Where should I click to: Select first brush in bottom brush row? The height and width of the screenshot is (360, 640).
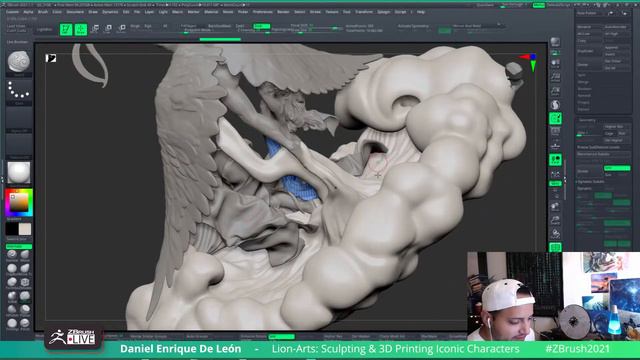[12, 324]
